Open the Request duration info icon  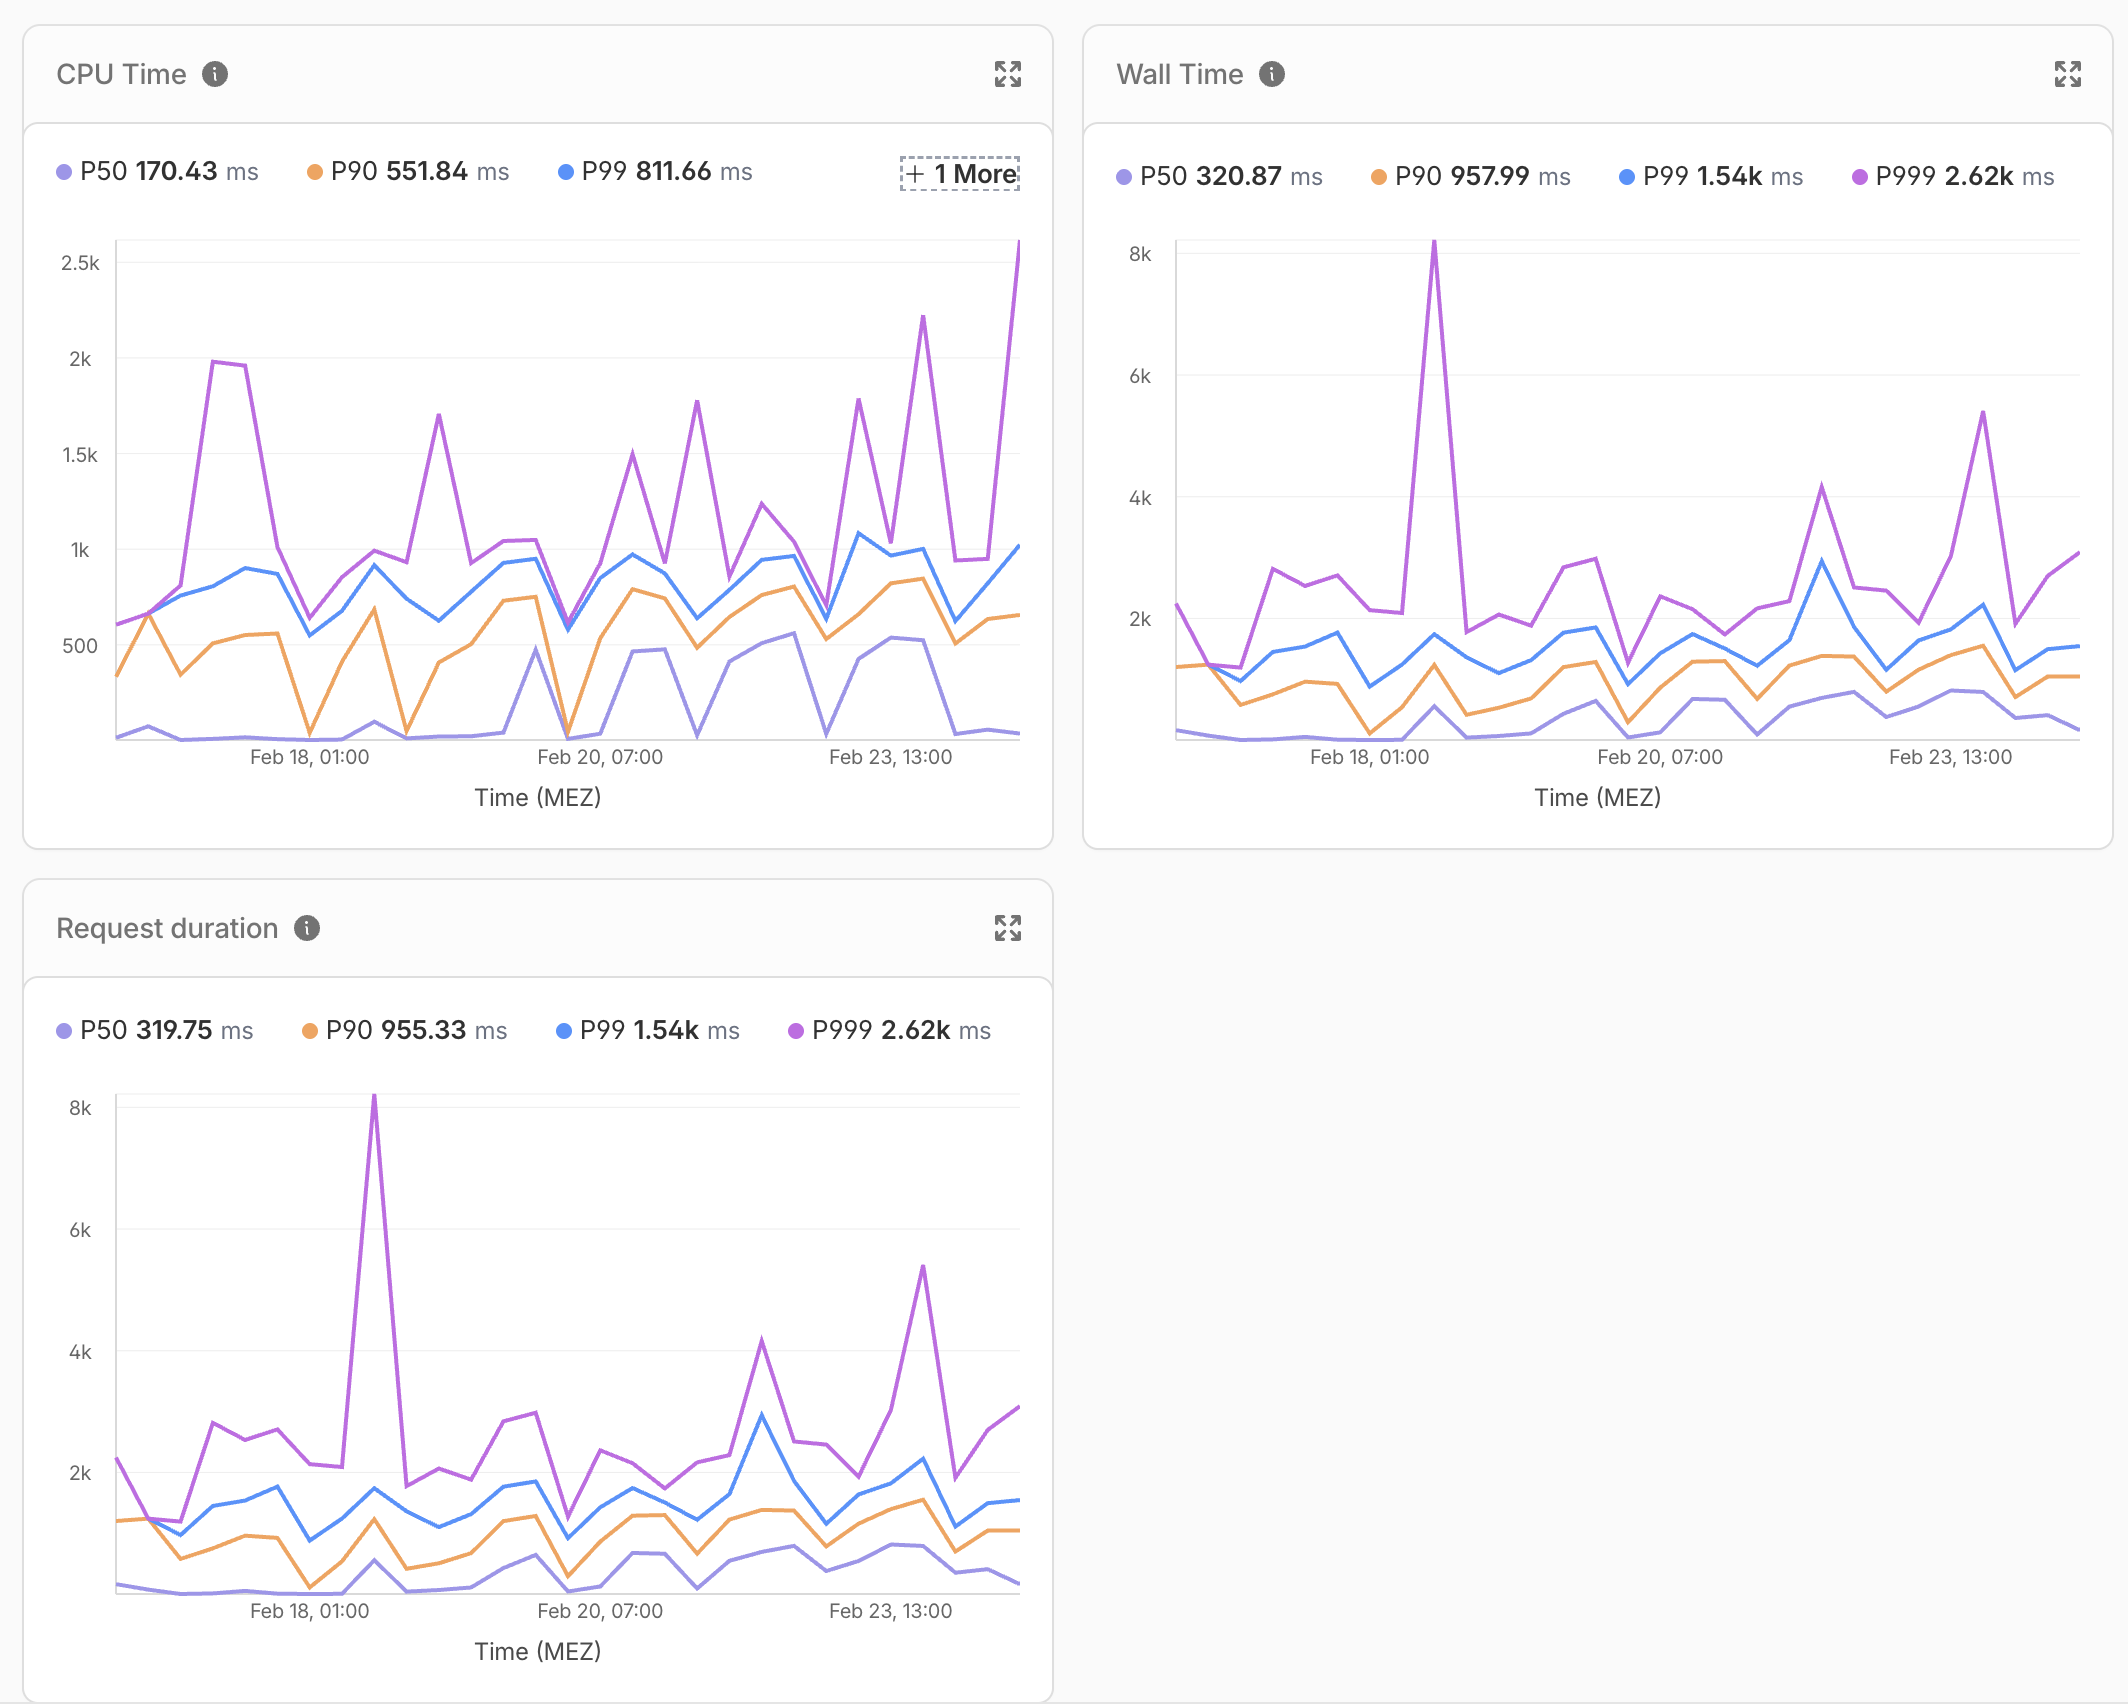(307, 928)
